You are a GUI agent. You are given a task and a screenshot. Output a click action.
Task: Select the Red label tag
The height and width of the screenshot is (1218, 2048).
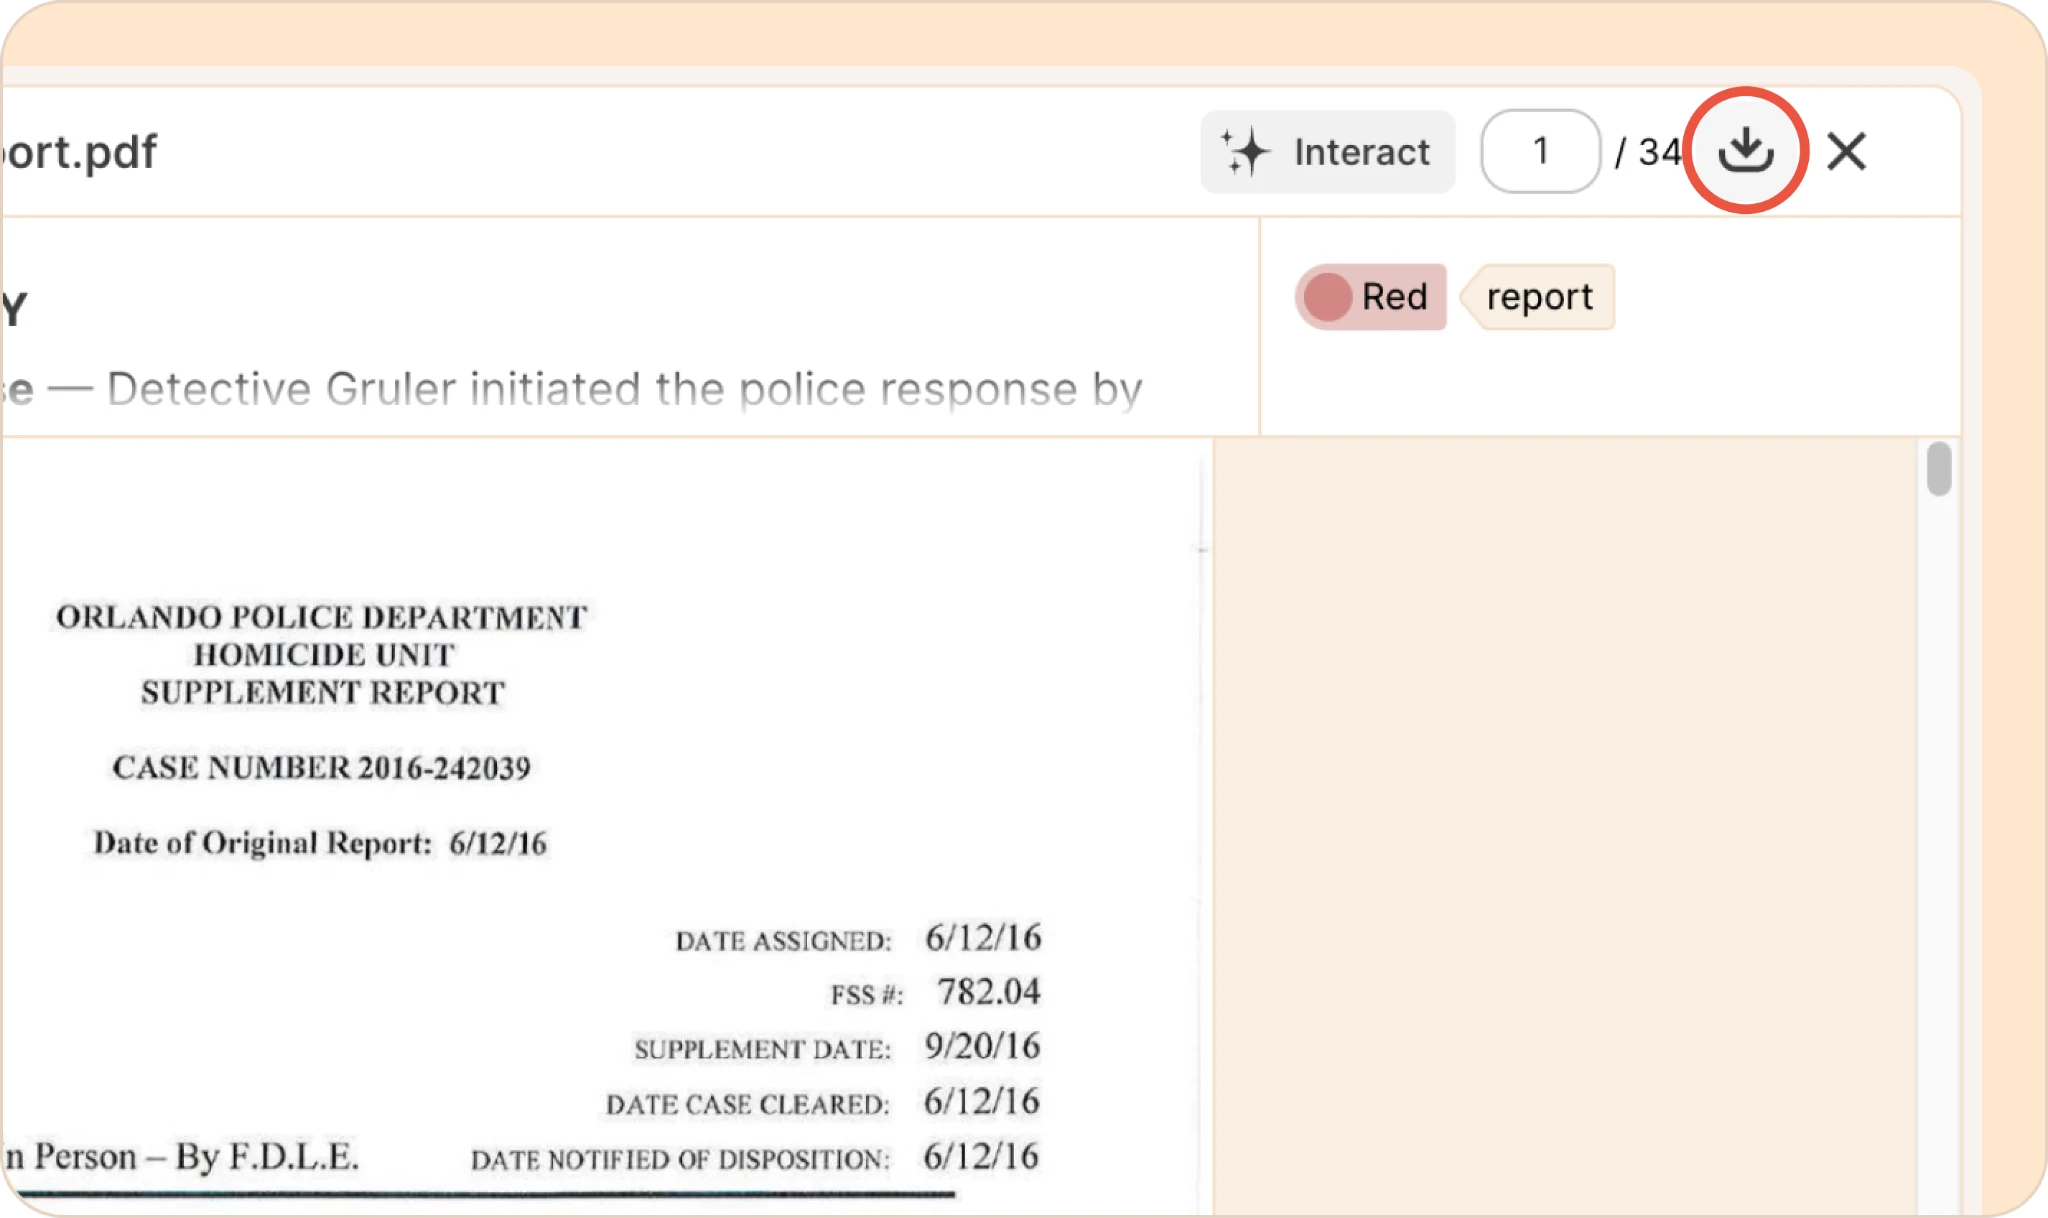(1371, 297)
